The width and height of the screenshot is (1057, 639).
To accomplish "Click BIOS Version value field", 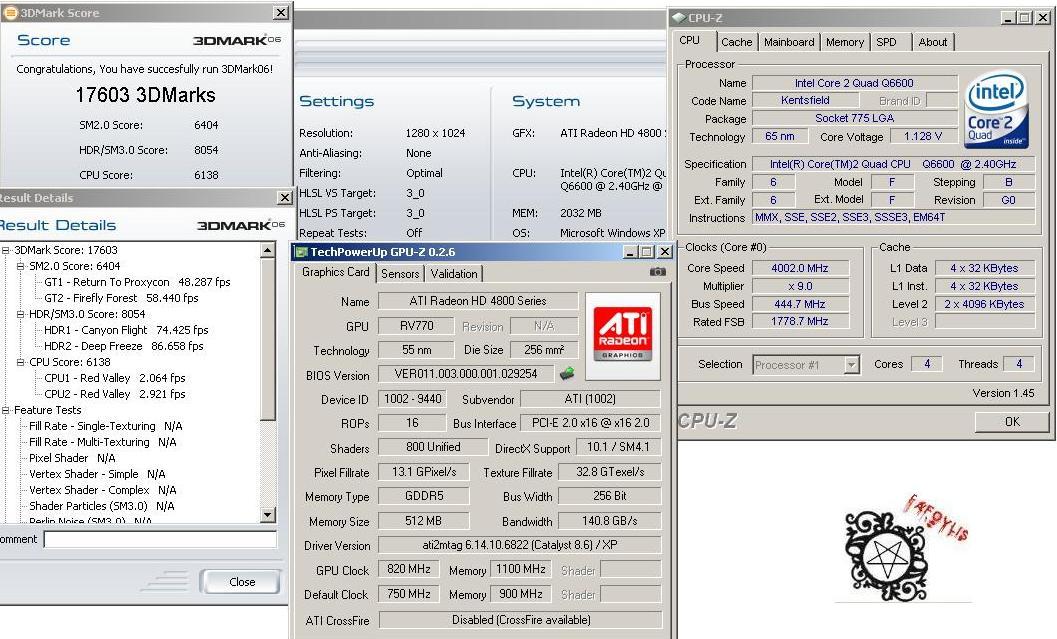I will click(x=466, y=373).
